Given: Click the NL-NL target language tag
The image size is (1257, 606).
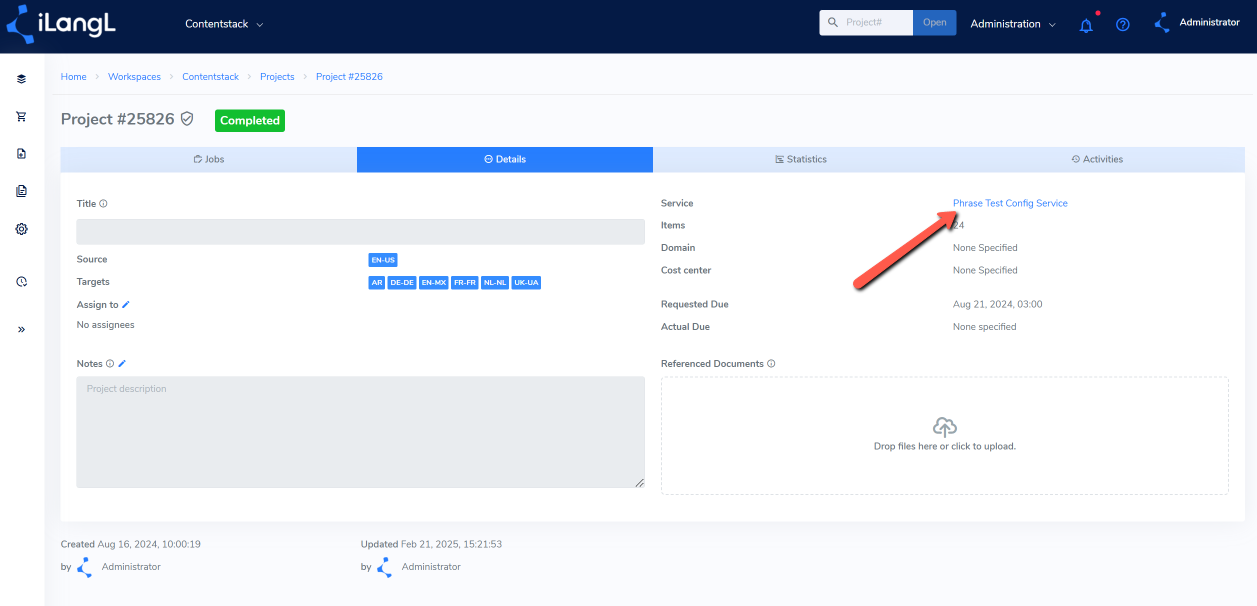Looking at the screenshot, I should pyautogui.click(x=495, y=283).
